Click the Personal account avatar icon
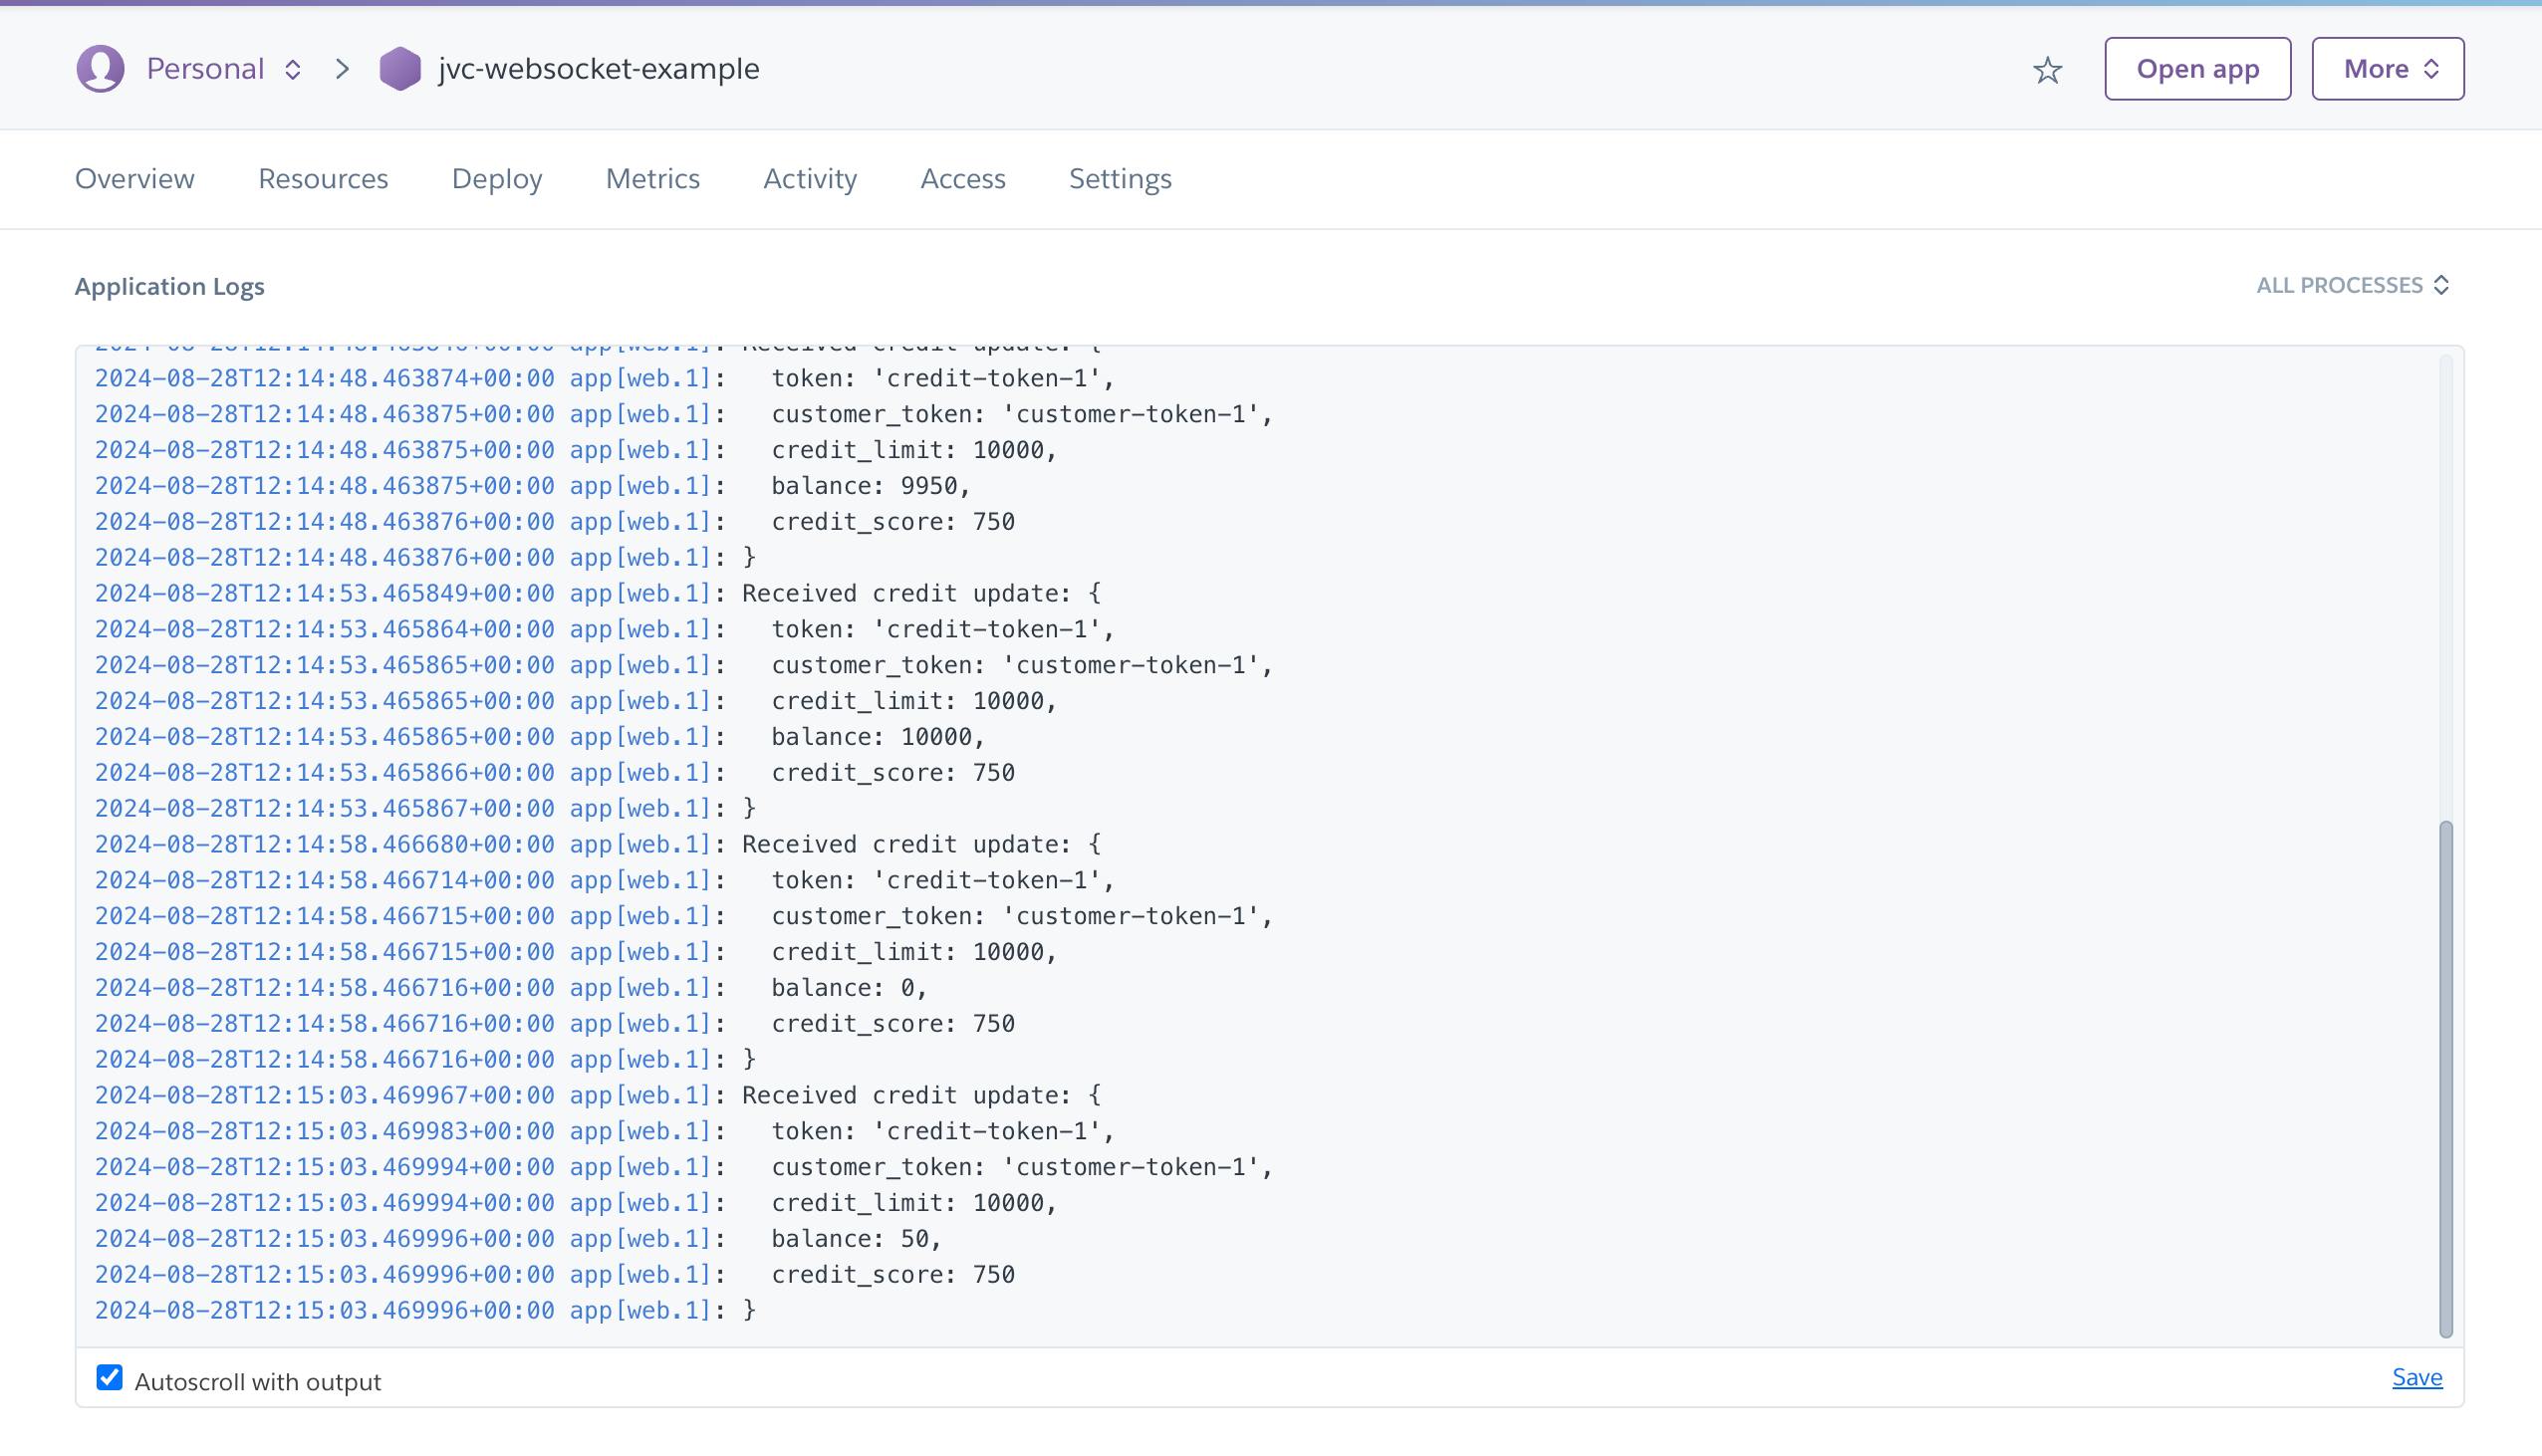2542x1456 pixels. (x=100, y=69)
